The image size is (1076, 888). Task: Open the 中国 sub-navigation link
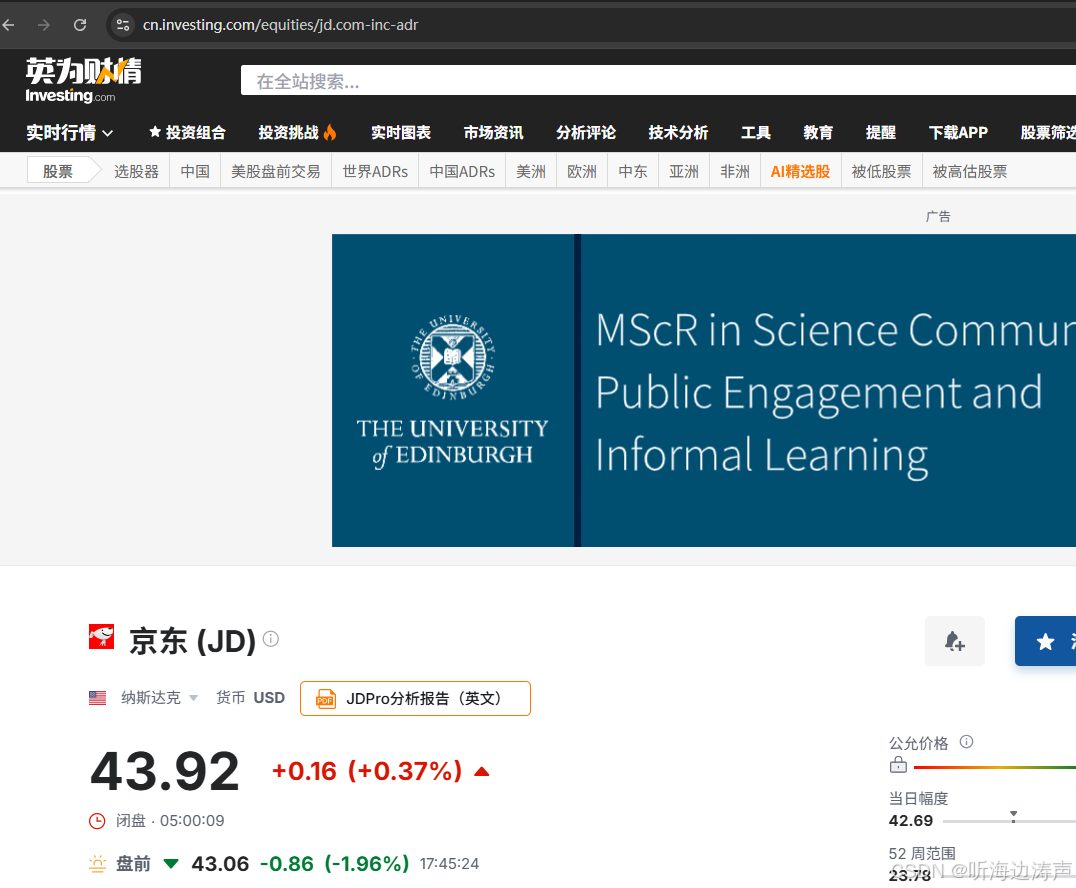click(x=195, y=172)
